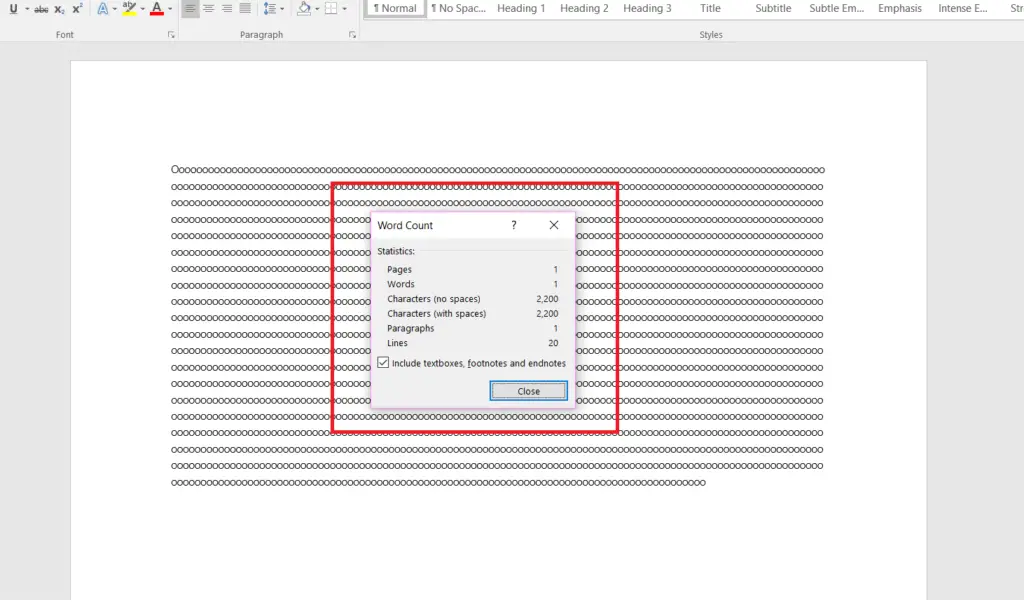
Task: Select the Title style
Action: pos(710,9)
